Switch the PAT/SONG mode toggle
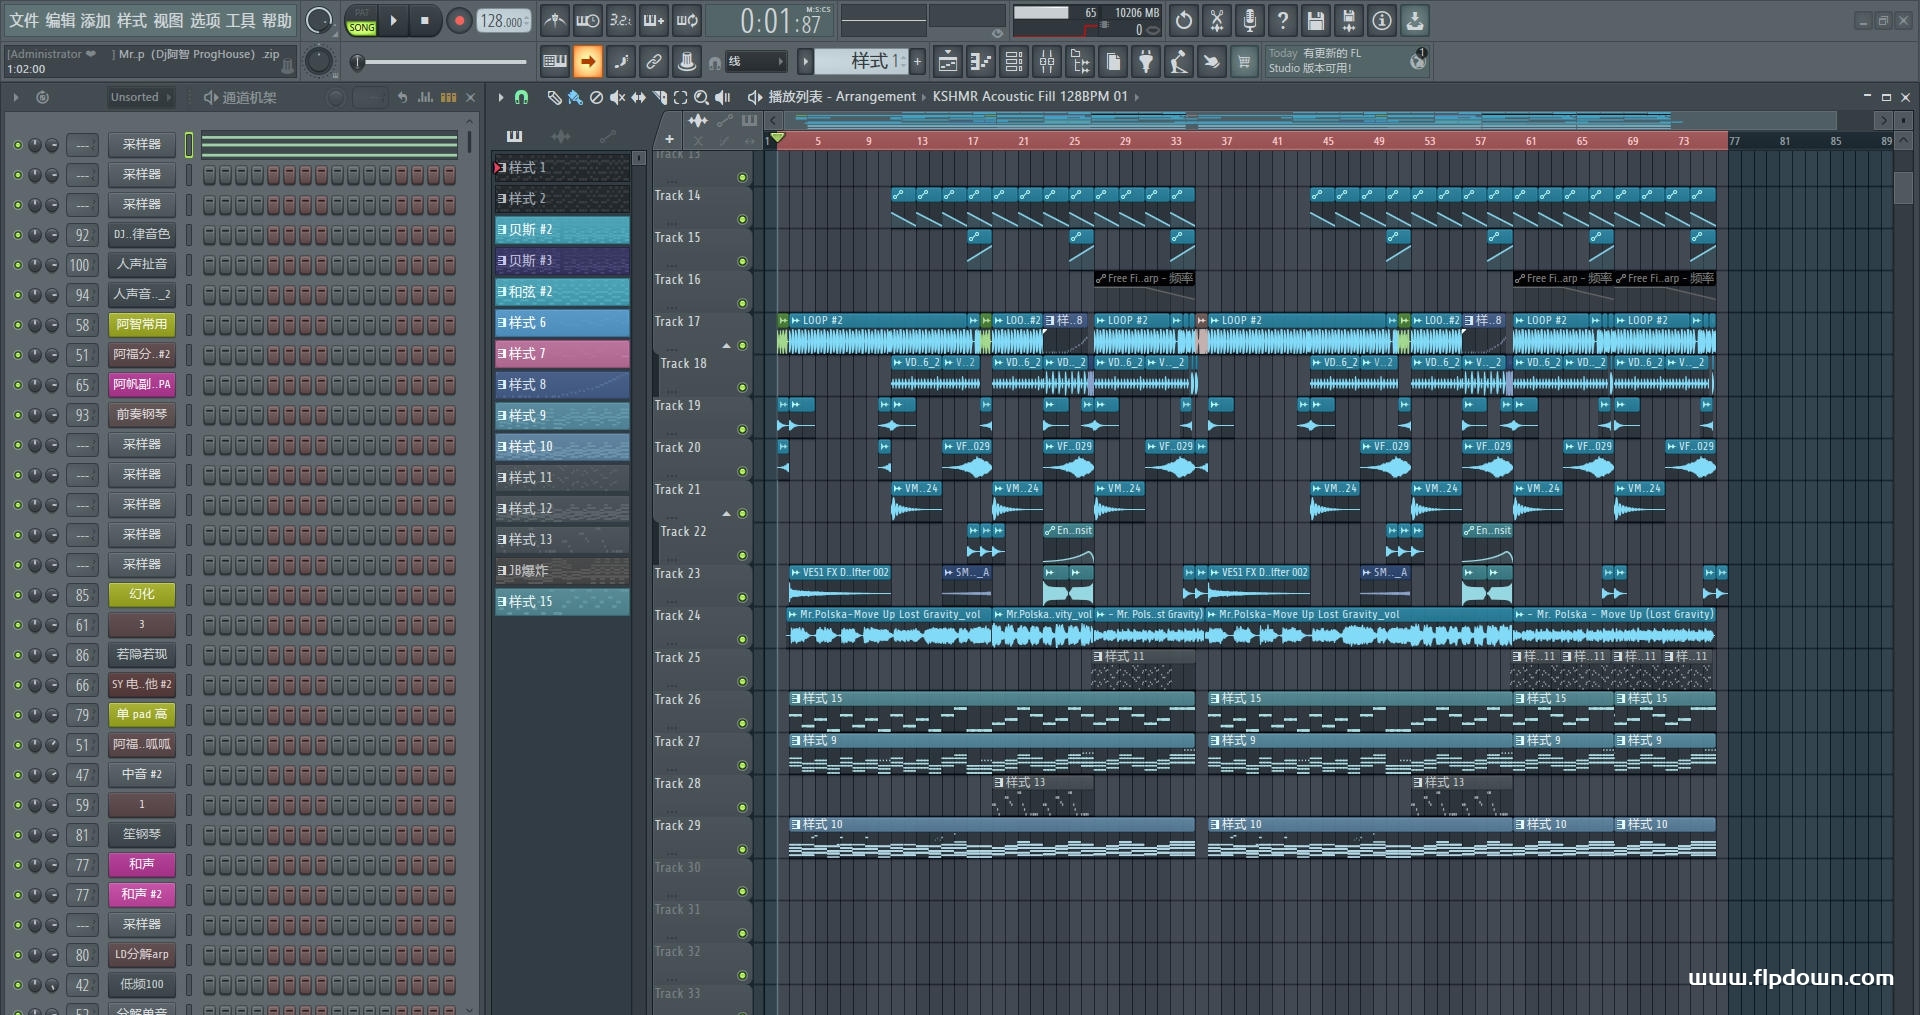The image size is (1920, 1015). pyautogui.click(x=361, y=21)
